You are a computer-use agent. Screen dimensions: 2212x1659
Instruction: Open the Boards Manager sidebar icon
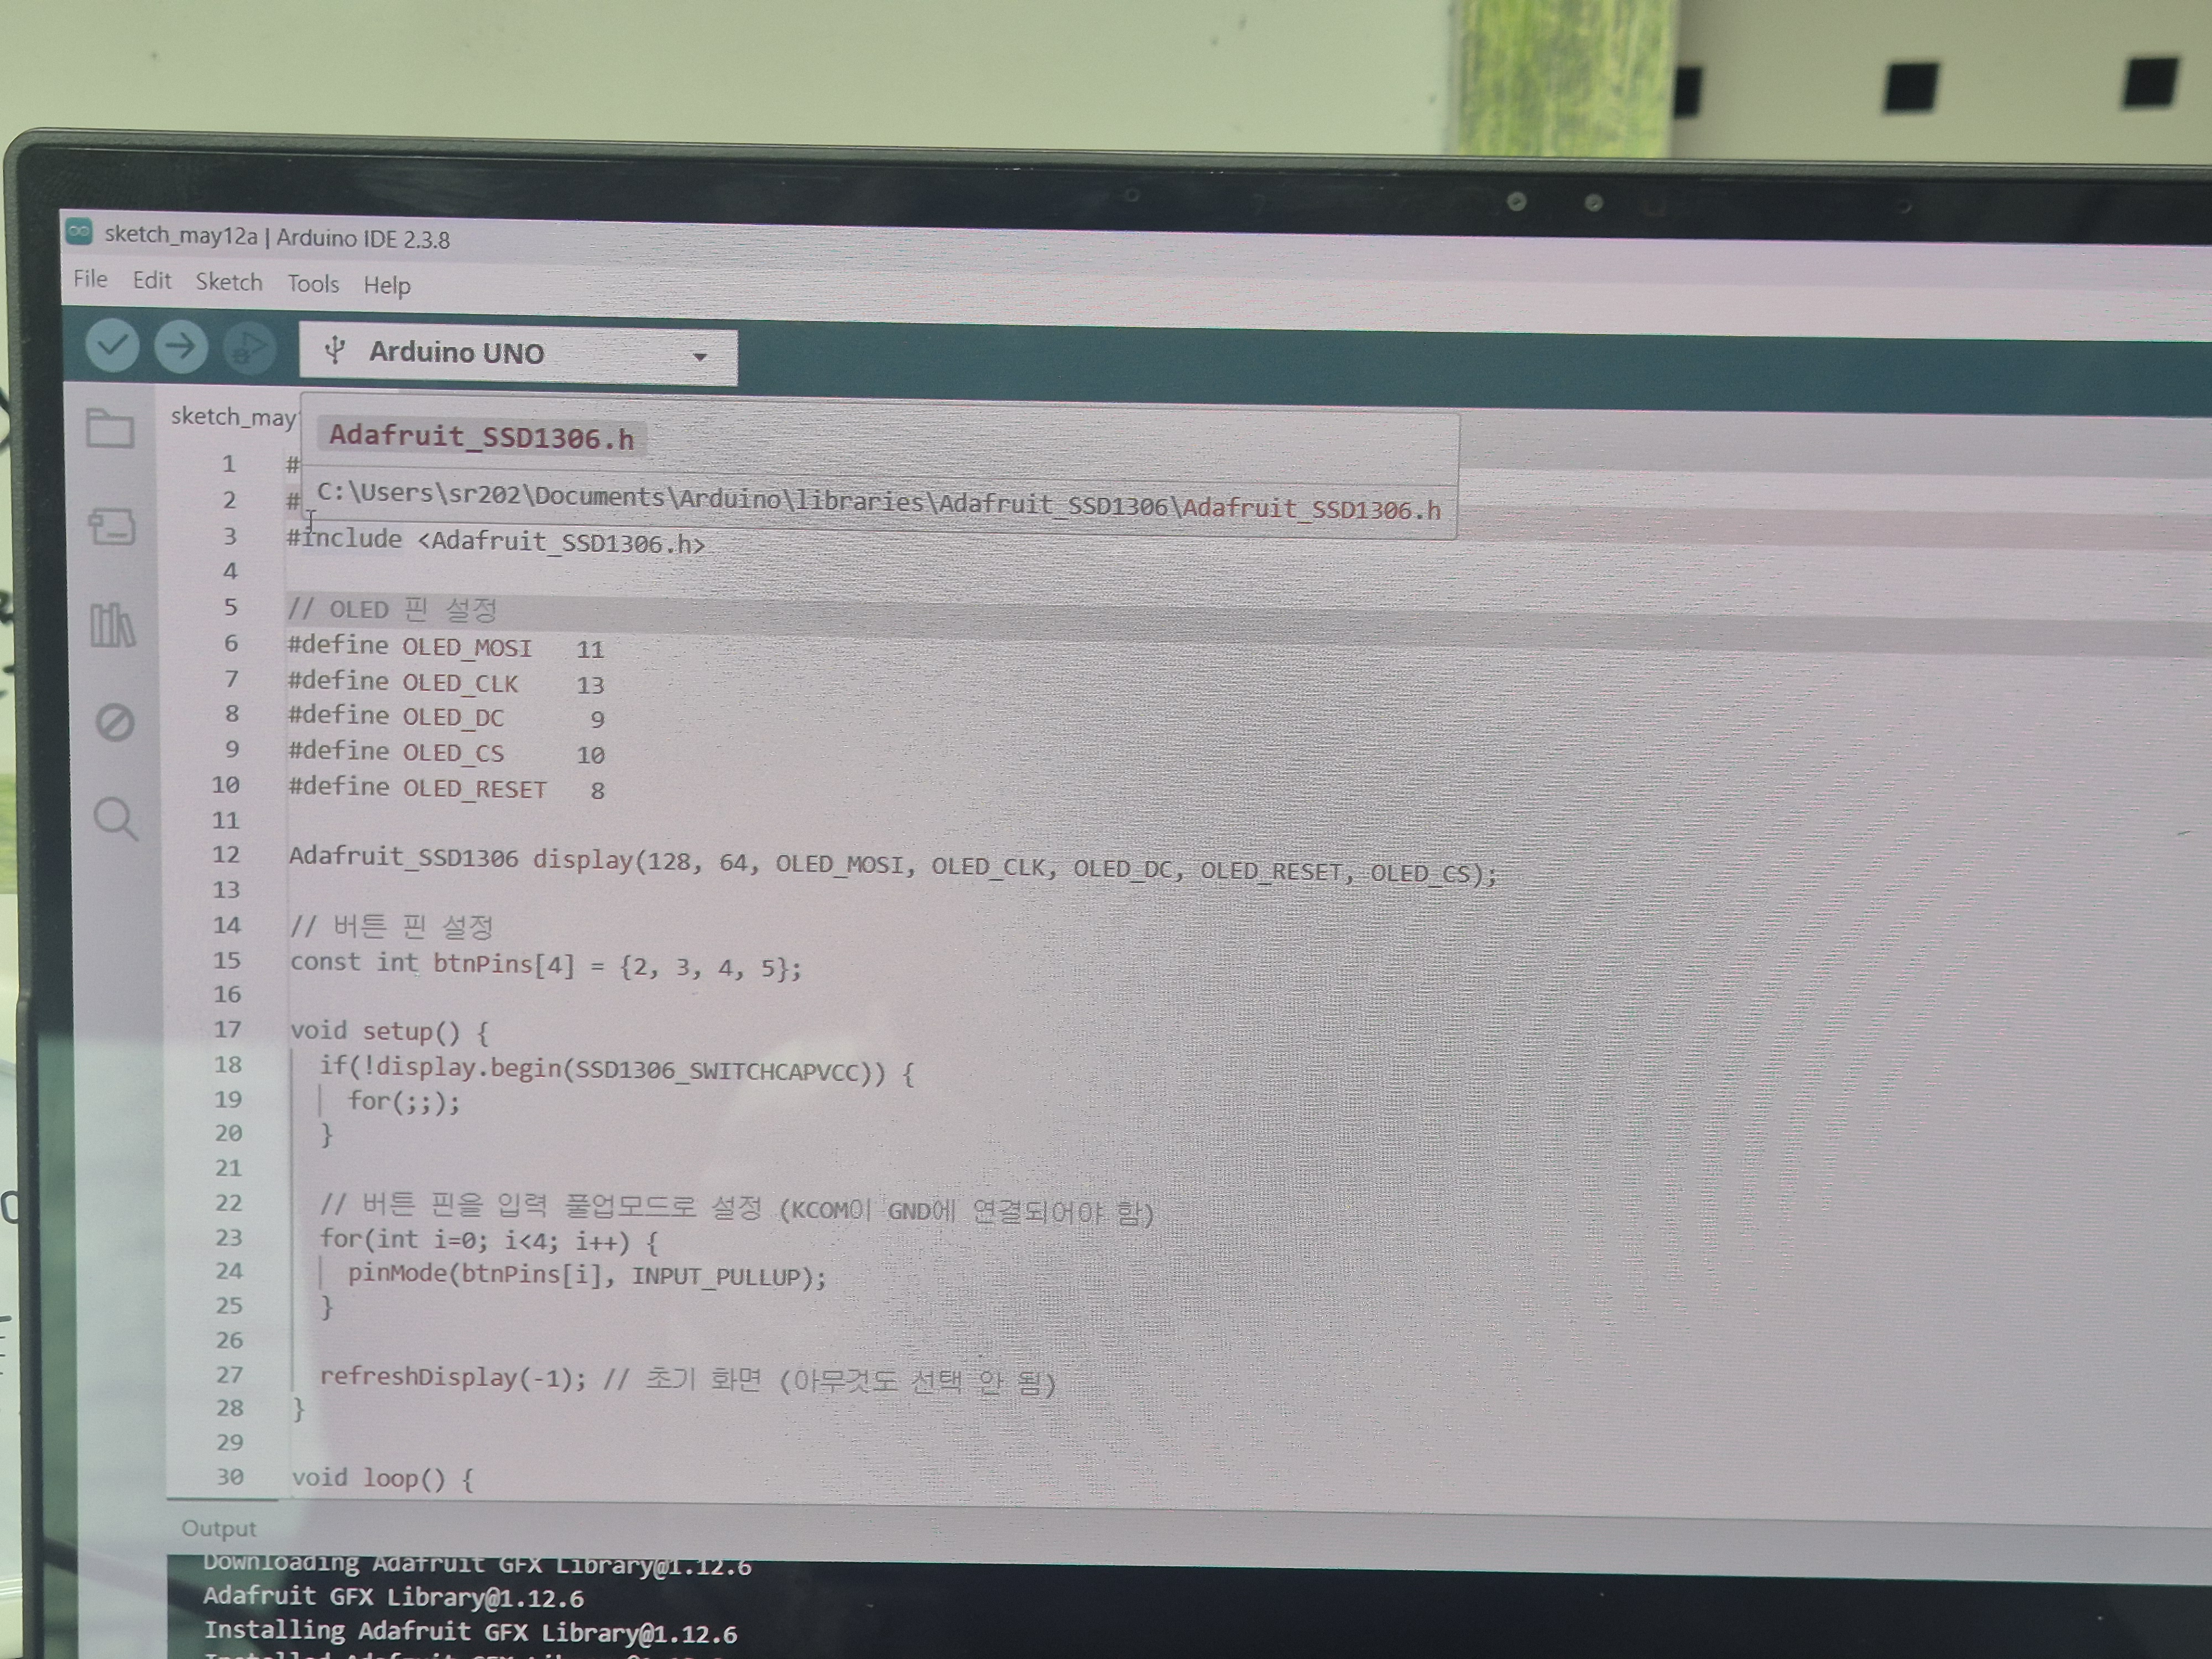coord(112,526)
